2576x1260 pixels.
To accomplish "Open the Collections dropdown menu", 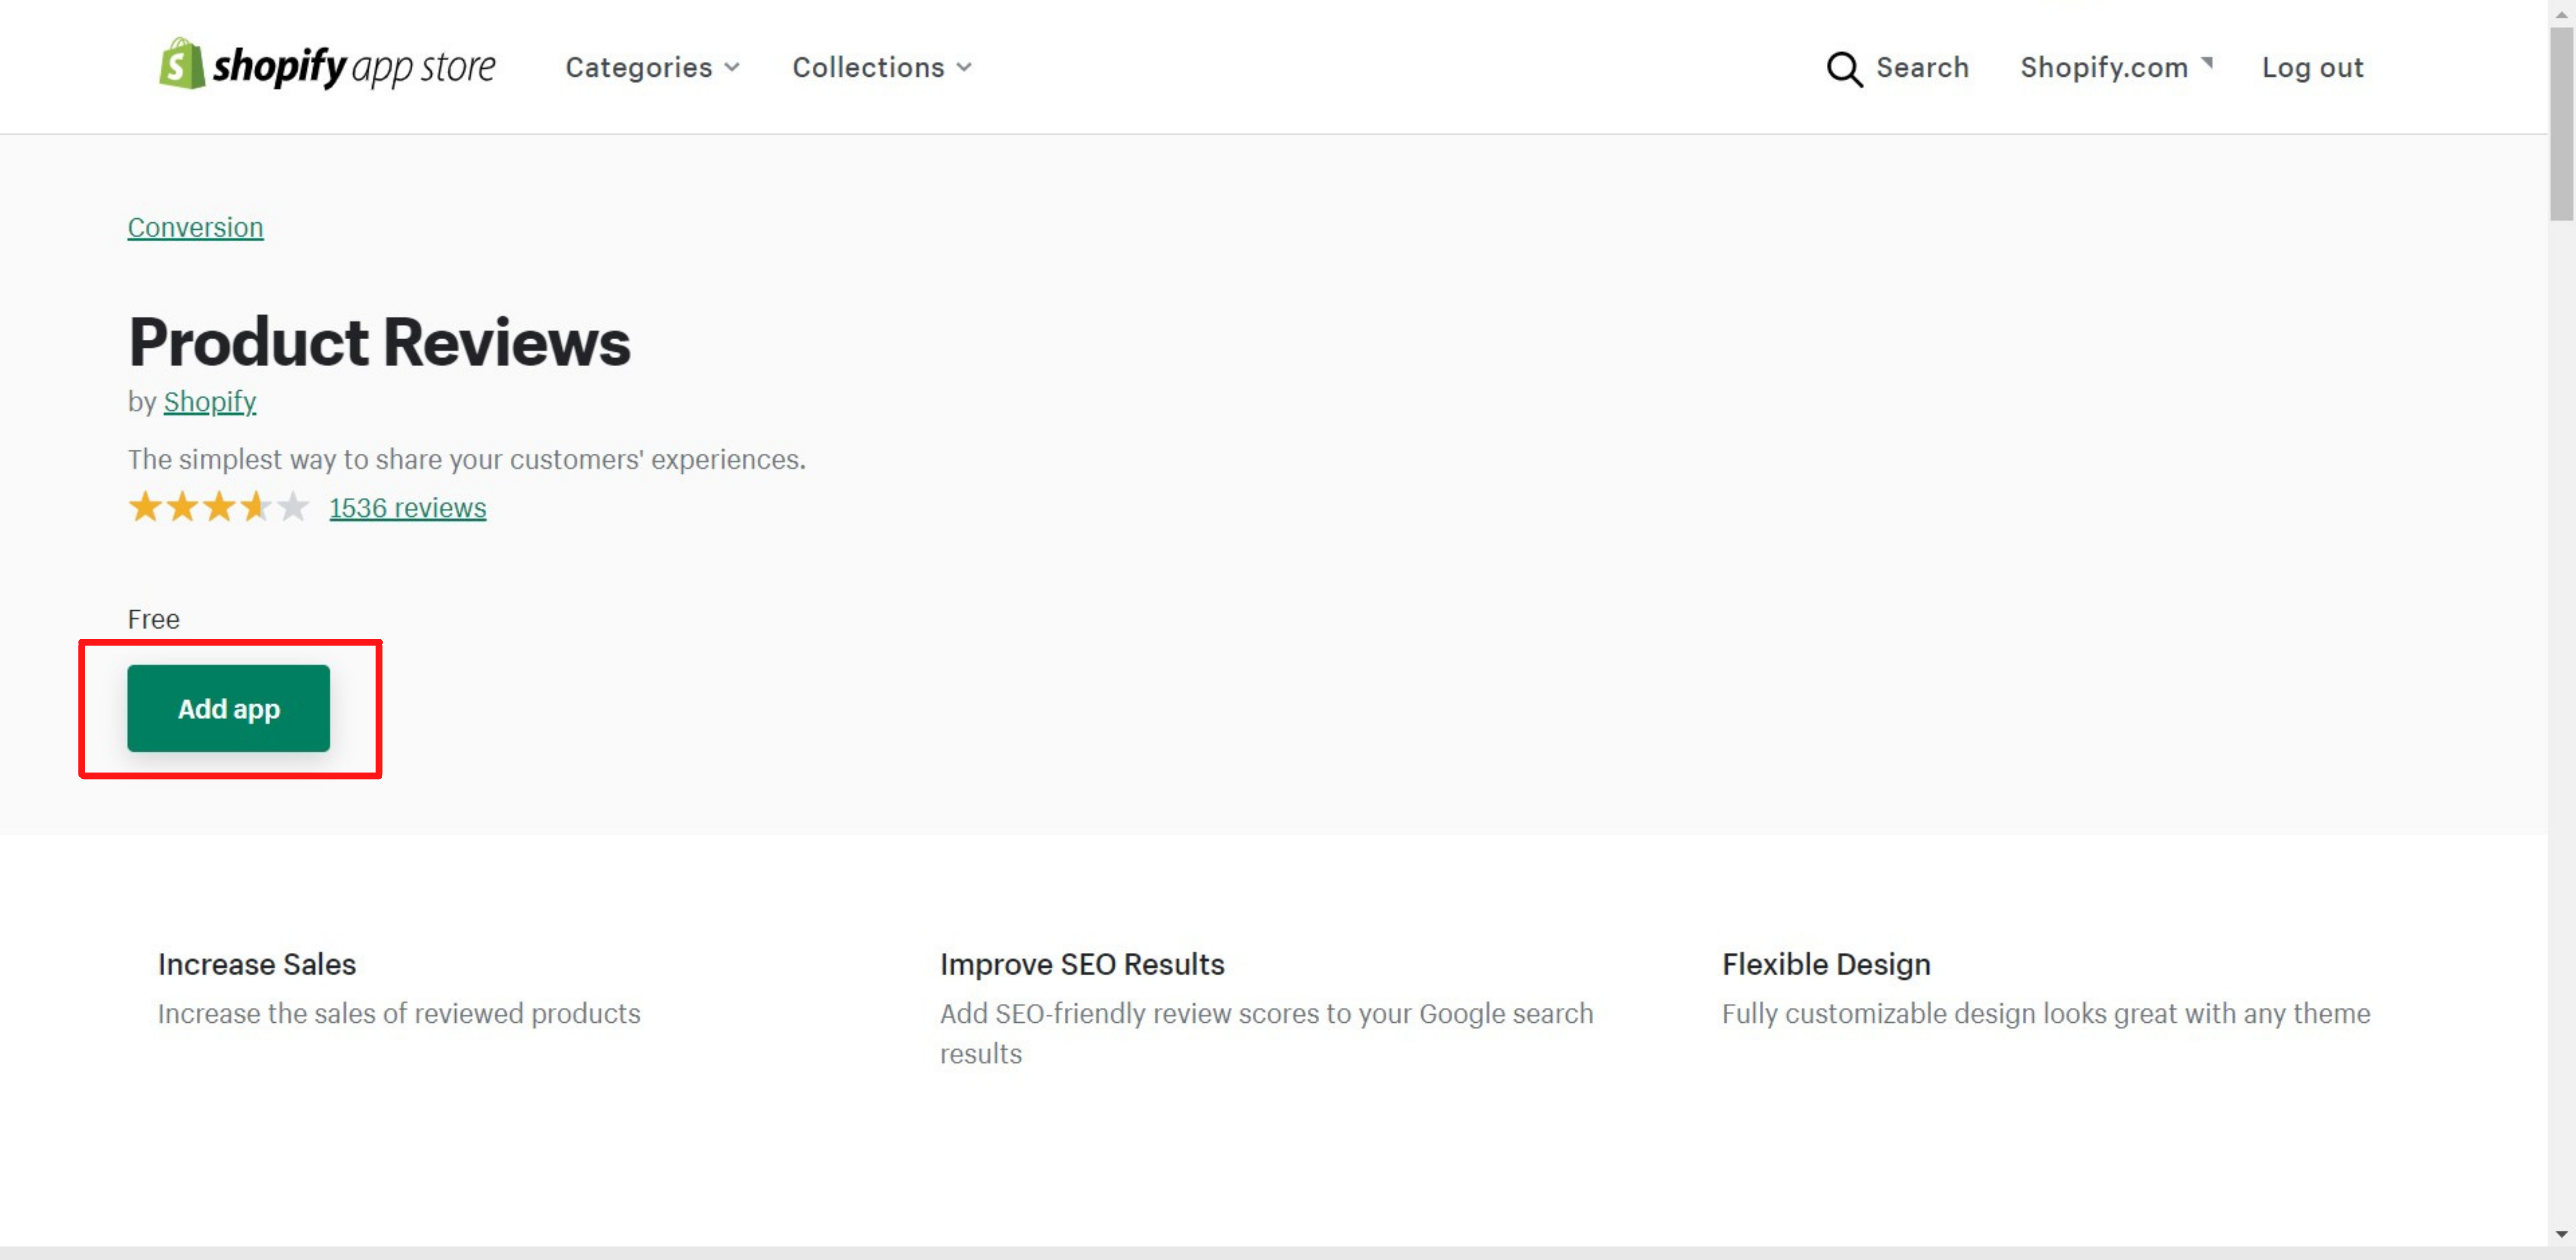I will 882,67.
